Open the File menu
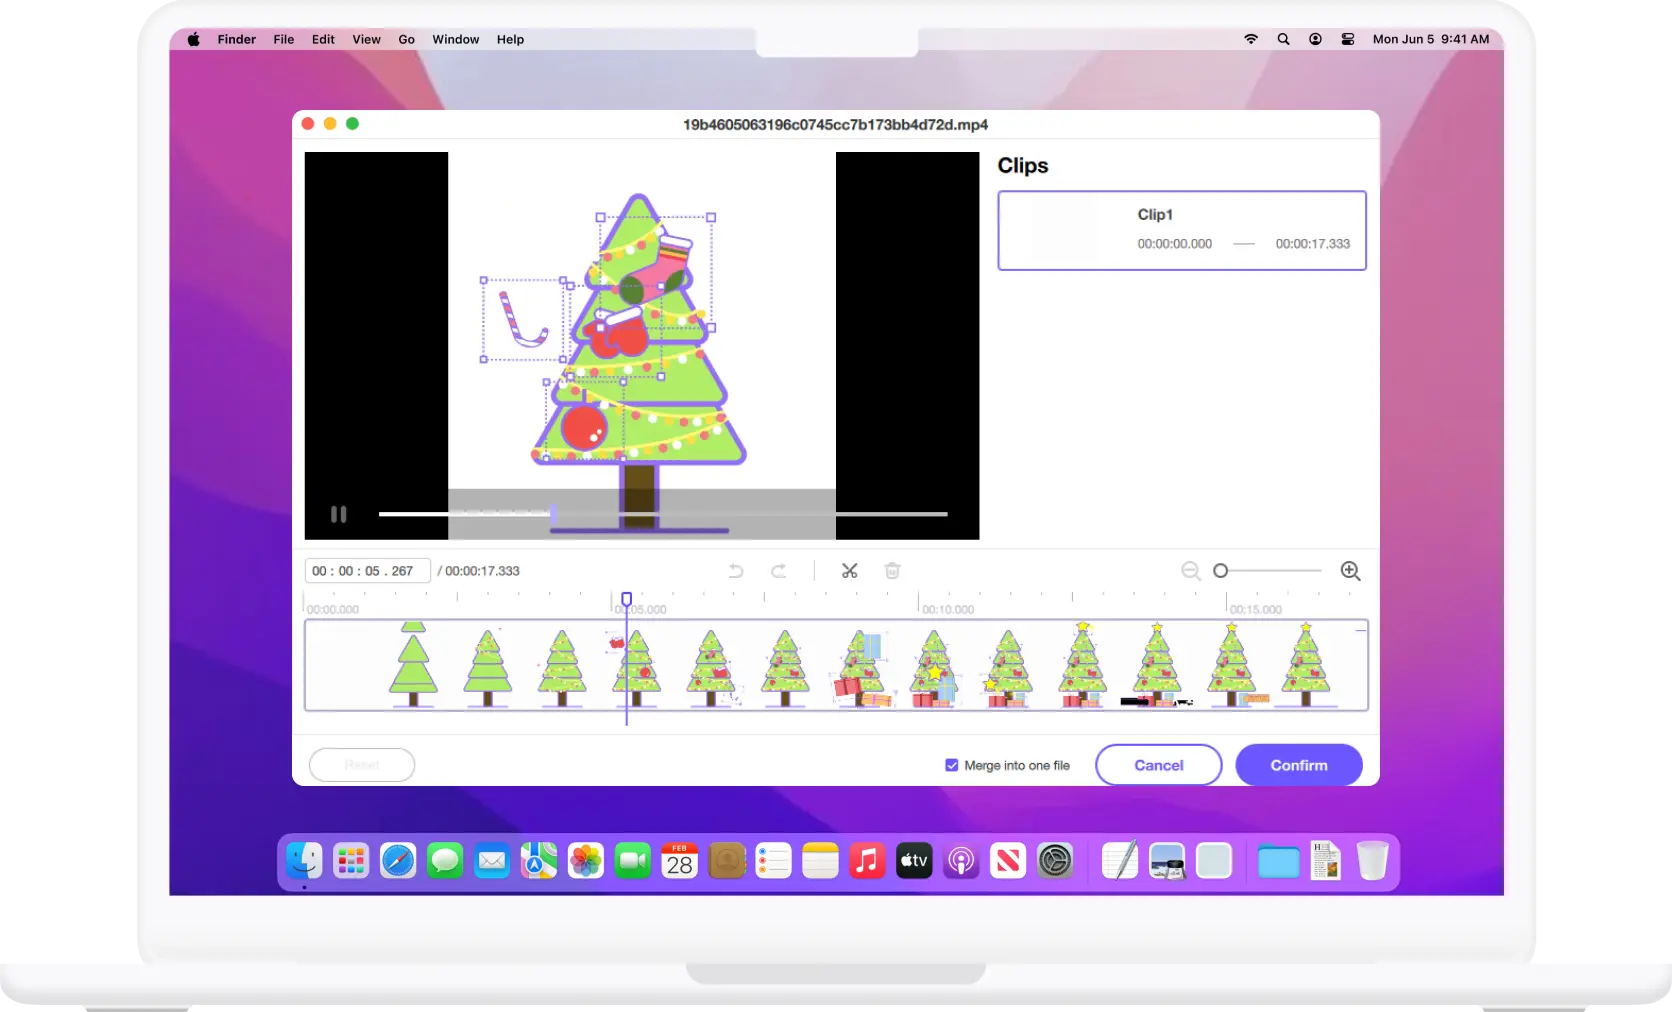This screenshot has height=1012, width=1672. 284,39
